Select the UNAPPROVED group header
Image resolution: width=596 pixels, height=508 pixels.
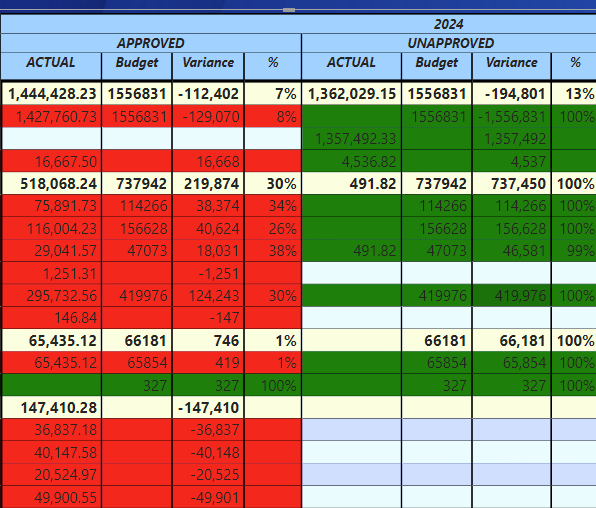(x=450, y=43)
